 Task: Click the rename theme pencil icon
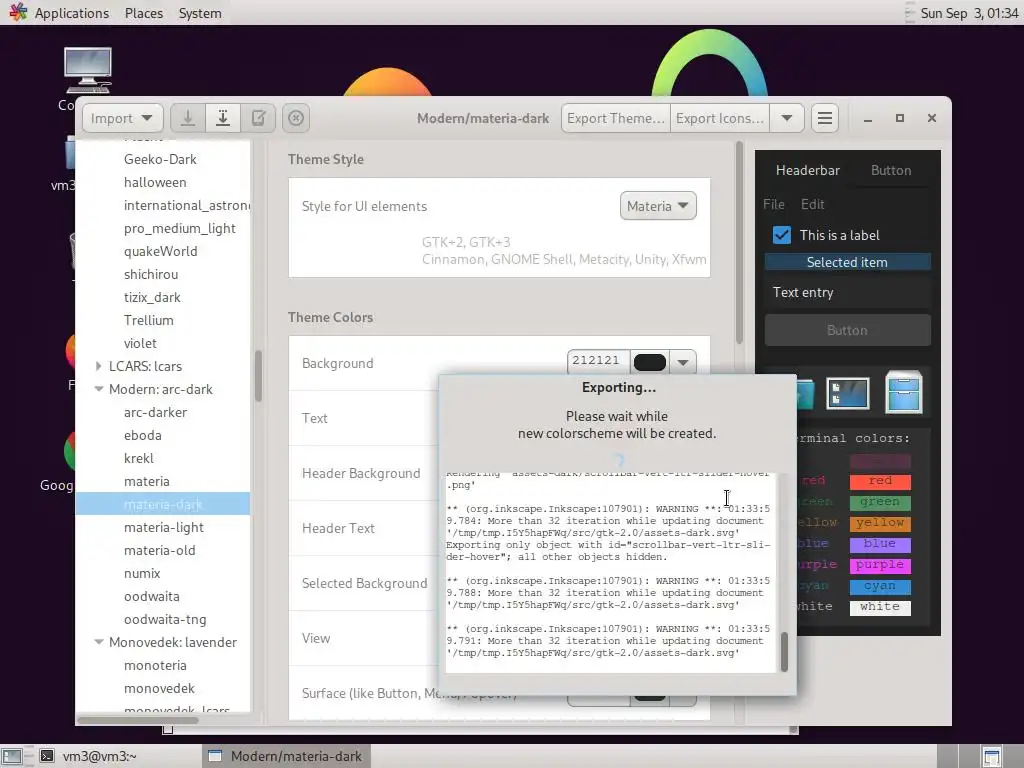258,118
